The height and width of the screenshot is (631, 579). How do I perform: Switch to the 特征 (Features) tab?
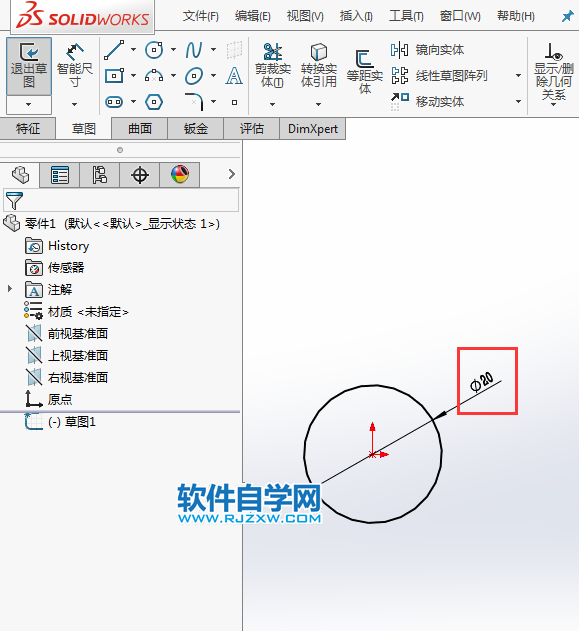click(28, 129)
